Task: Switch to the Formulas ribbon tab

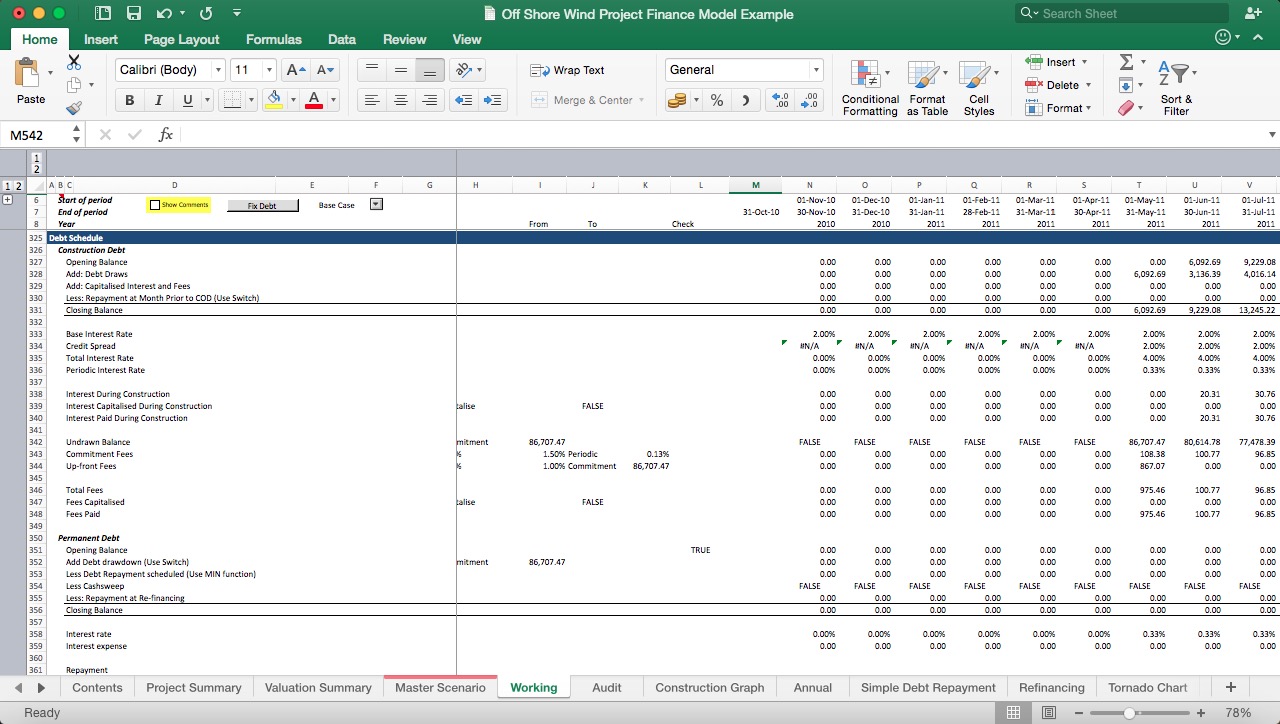Action: click(x=273, y=39)
